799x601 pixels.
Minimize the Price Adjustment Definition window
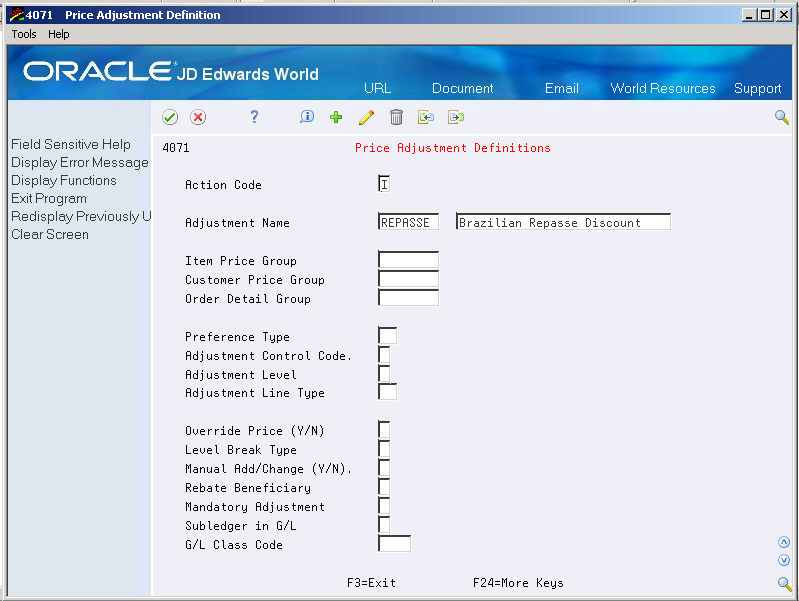coord(749,15)
